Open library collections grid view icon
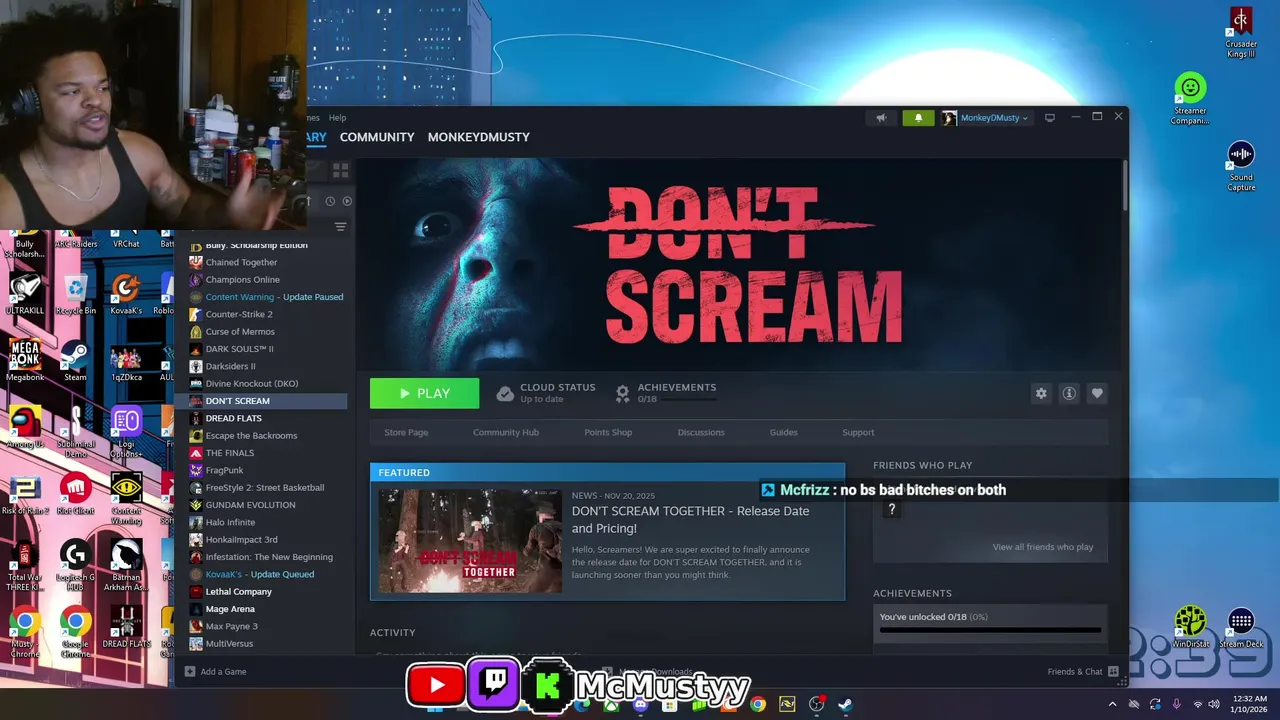Screen dimensions: 1280x720 pos(340,171)
